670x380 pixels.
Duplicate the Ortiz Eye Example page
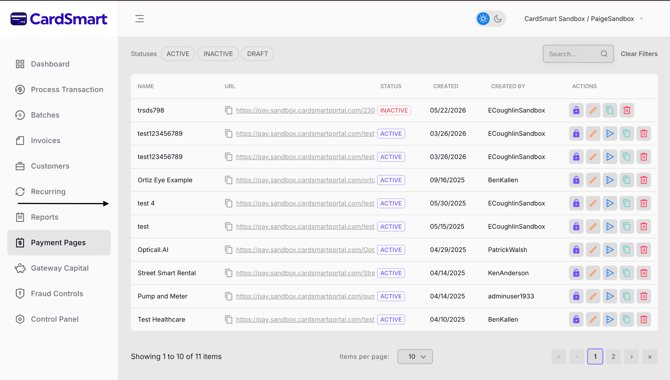click(627, 180)
